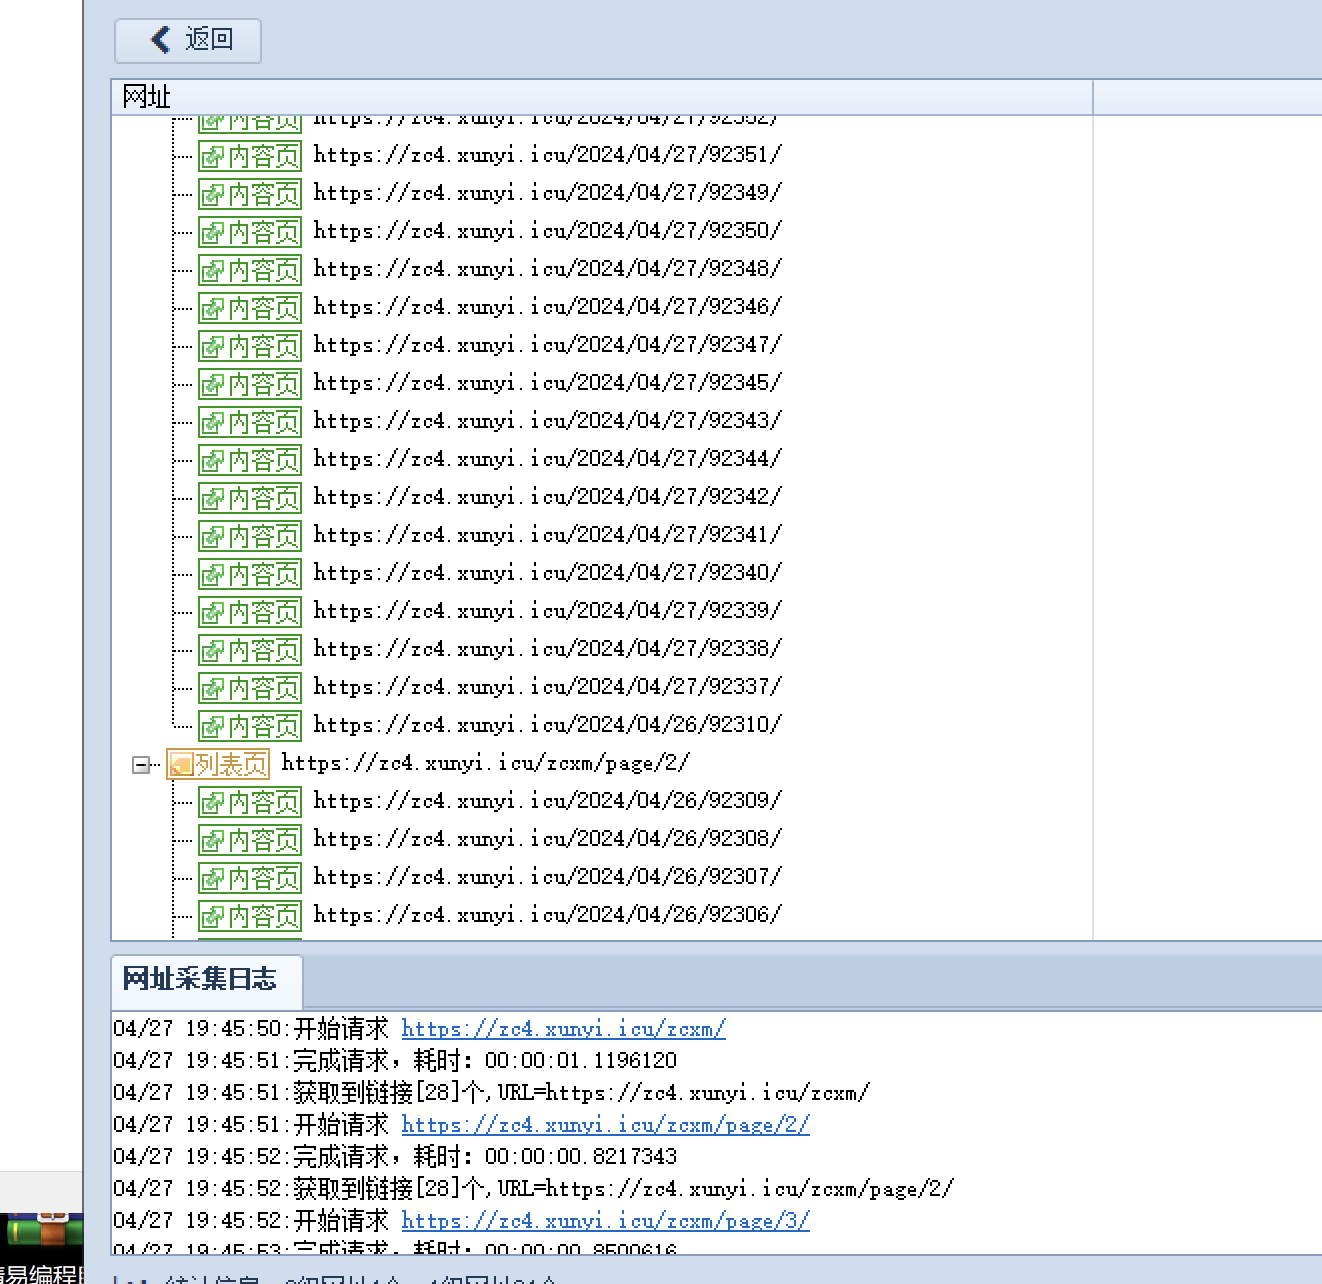Collapse the zcxm/page/2/ list page node

(141, 765)
